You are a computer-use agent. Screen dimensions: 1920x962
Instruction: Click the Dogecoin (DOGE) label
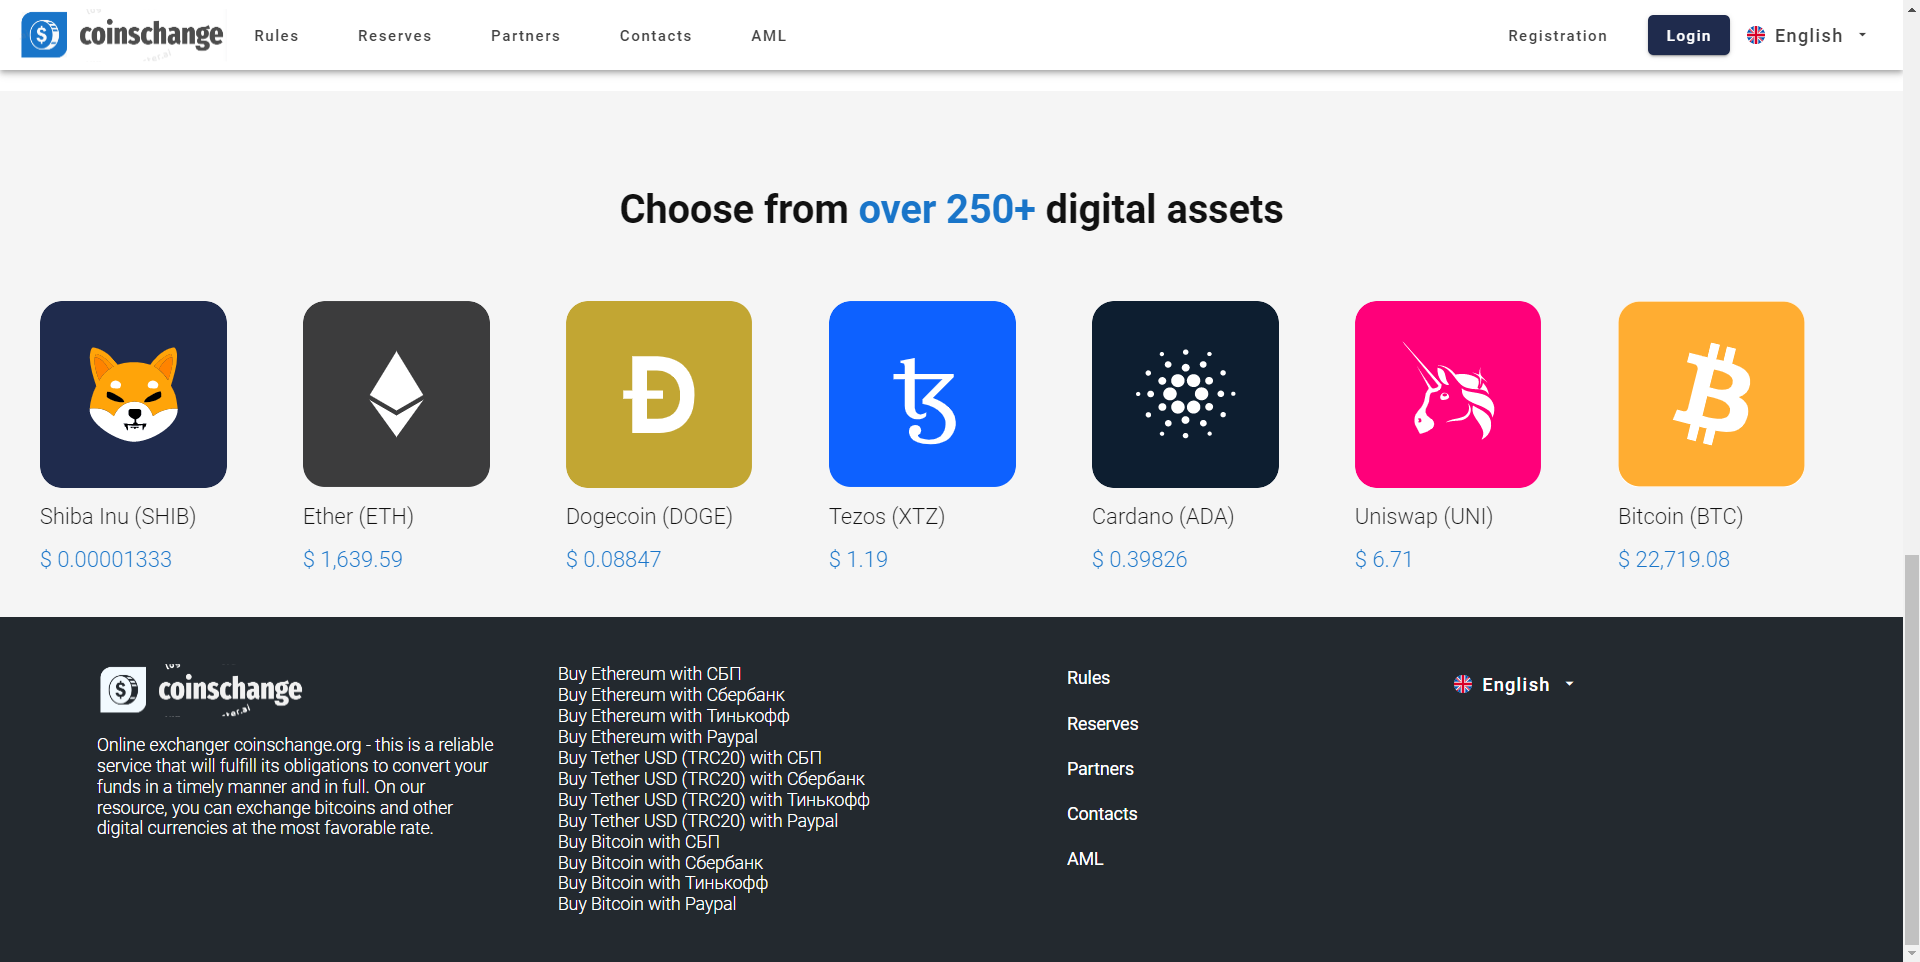point(649,517)
